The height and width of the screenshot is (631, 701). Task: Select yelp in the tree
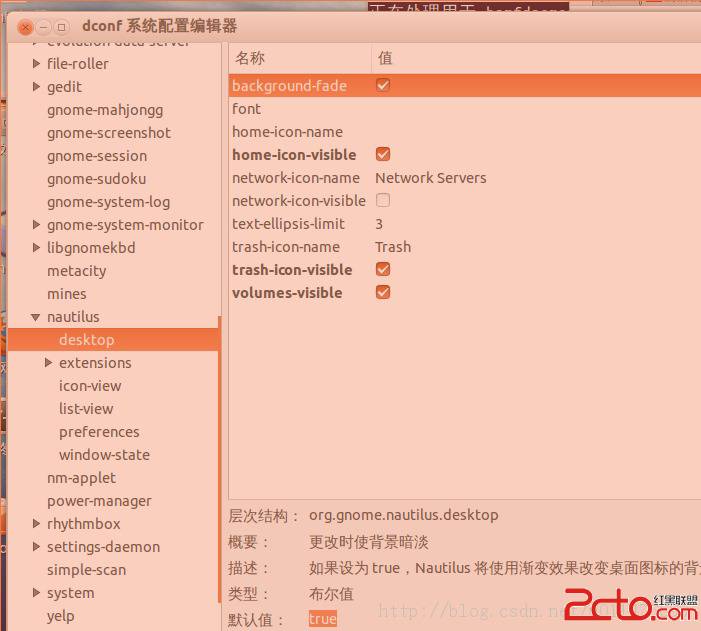tap(60, 616)
